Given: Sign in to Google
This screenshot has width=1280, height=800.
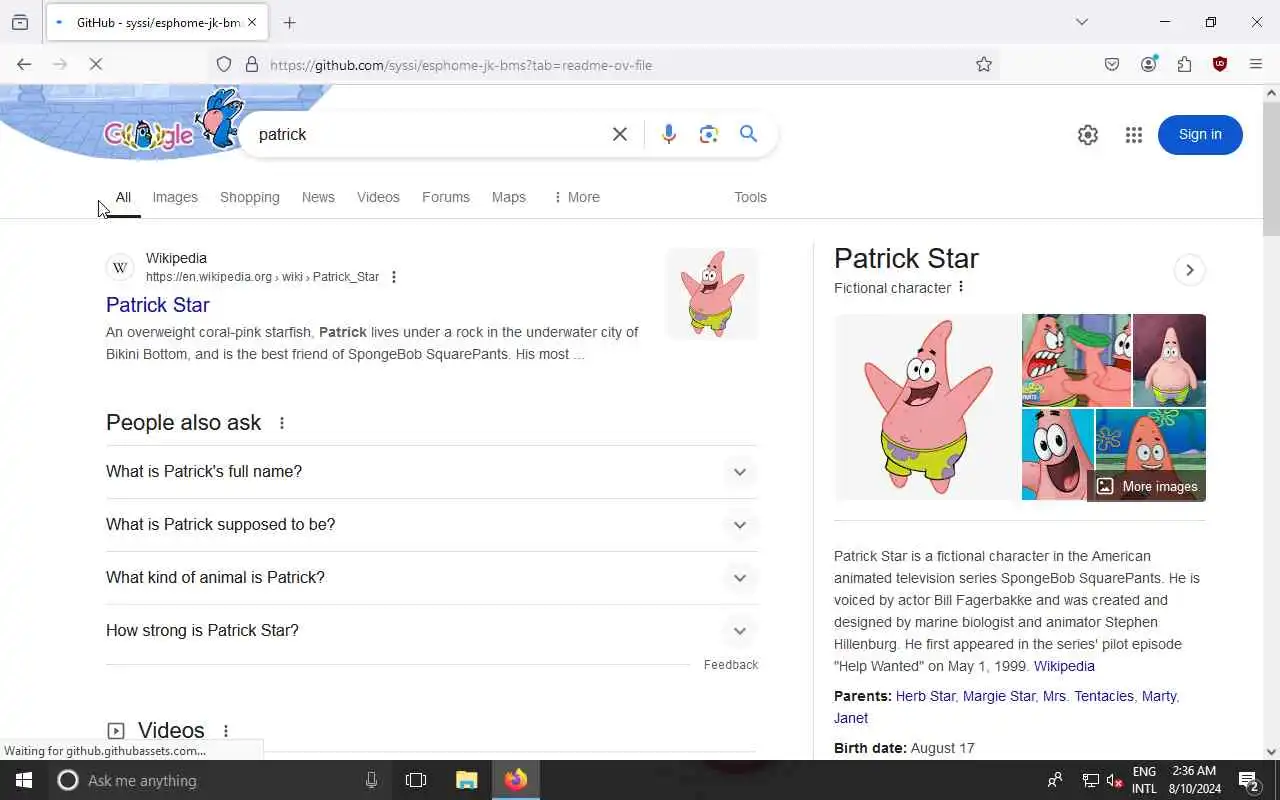Looking at the screenshot, I should [1200, 135].
